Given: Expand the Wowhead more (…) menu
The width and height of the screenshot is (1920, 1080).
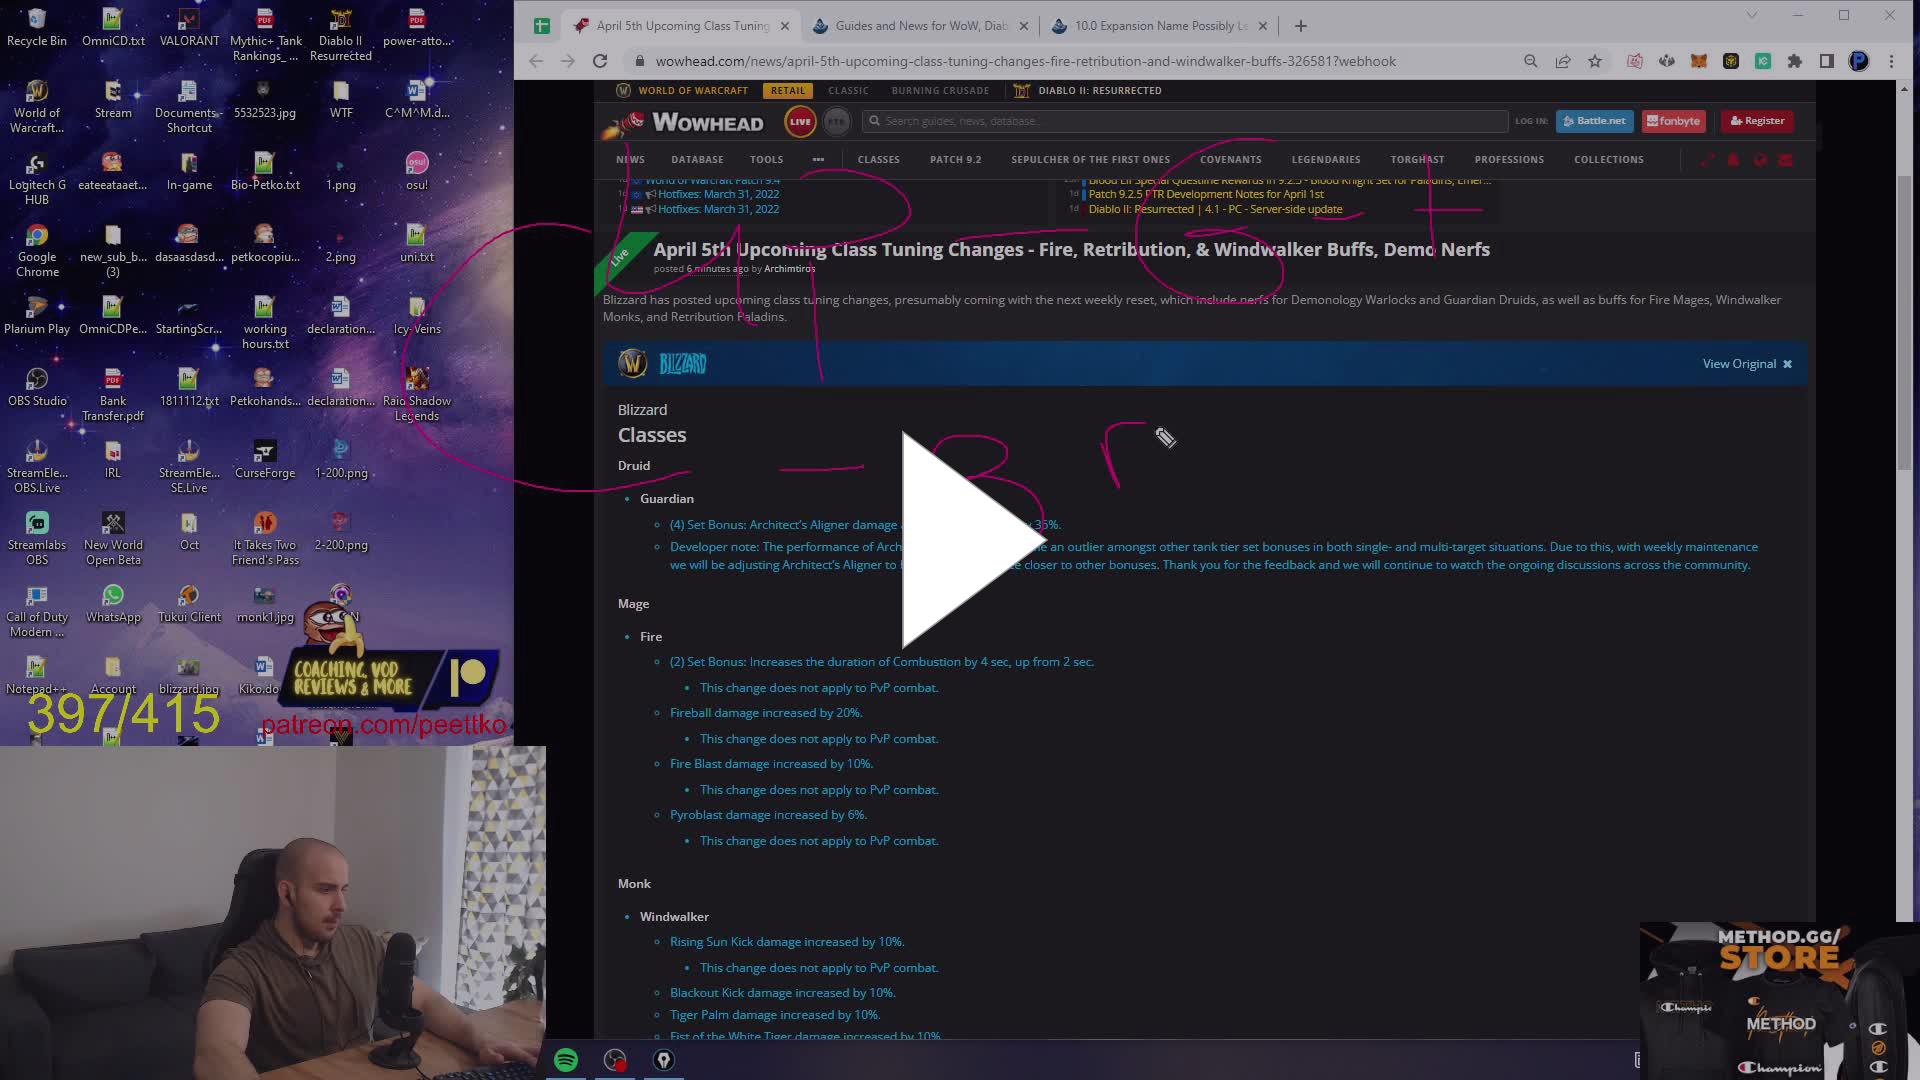Looking at the screenshot, I should coord(818,159).
